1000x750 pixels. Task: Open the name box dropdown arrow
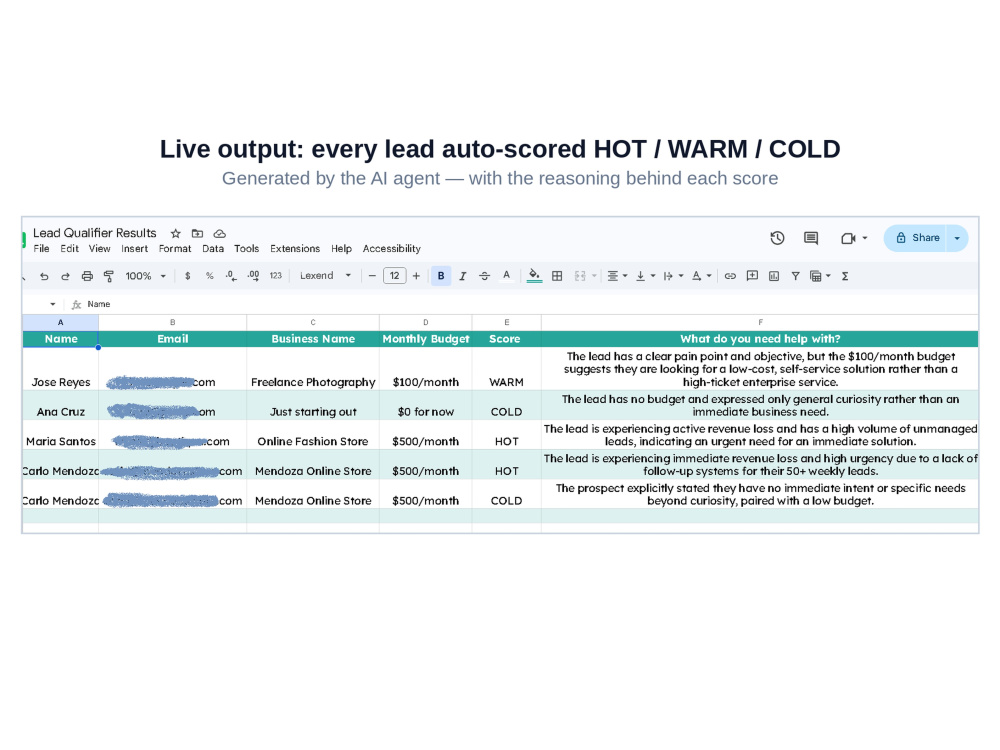tap(53, 304)
